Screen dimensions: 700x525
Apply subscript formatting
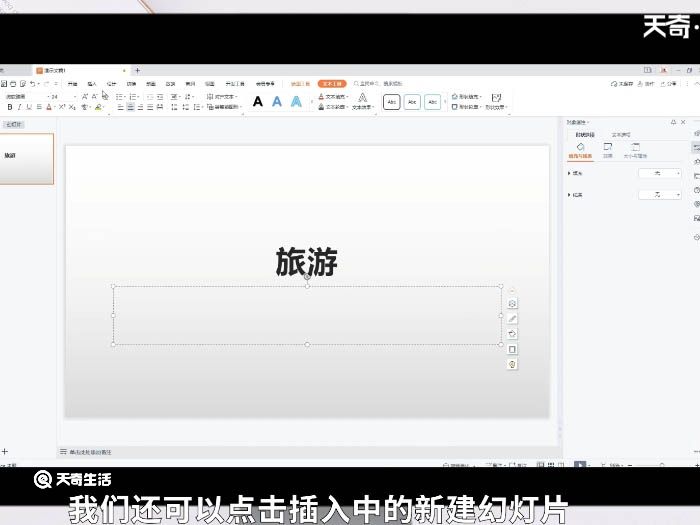(72, 107)
